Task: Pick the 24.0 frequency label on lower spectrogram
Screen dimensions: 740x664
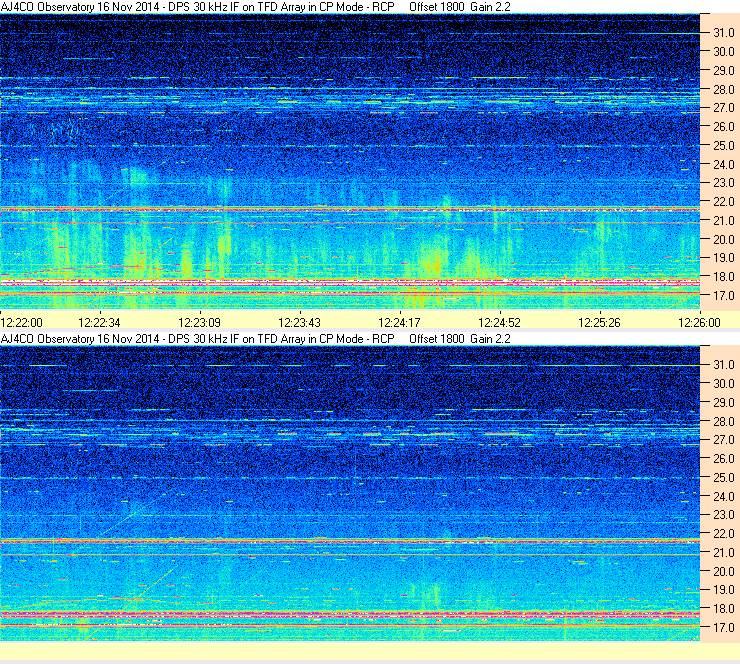Action: point(724,496)
